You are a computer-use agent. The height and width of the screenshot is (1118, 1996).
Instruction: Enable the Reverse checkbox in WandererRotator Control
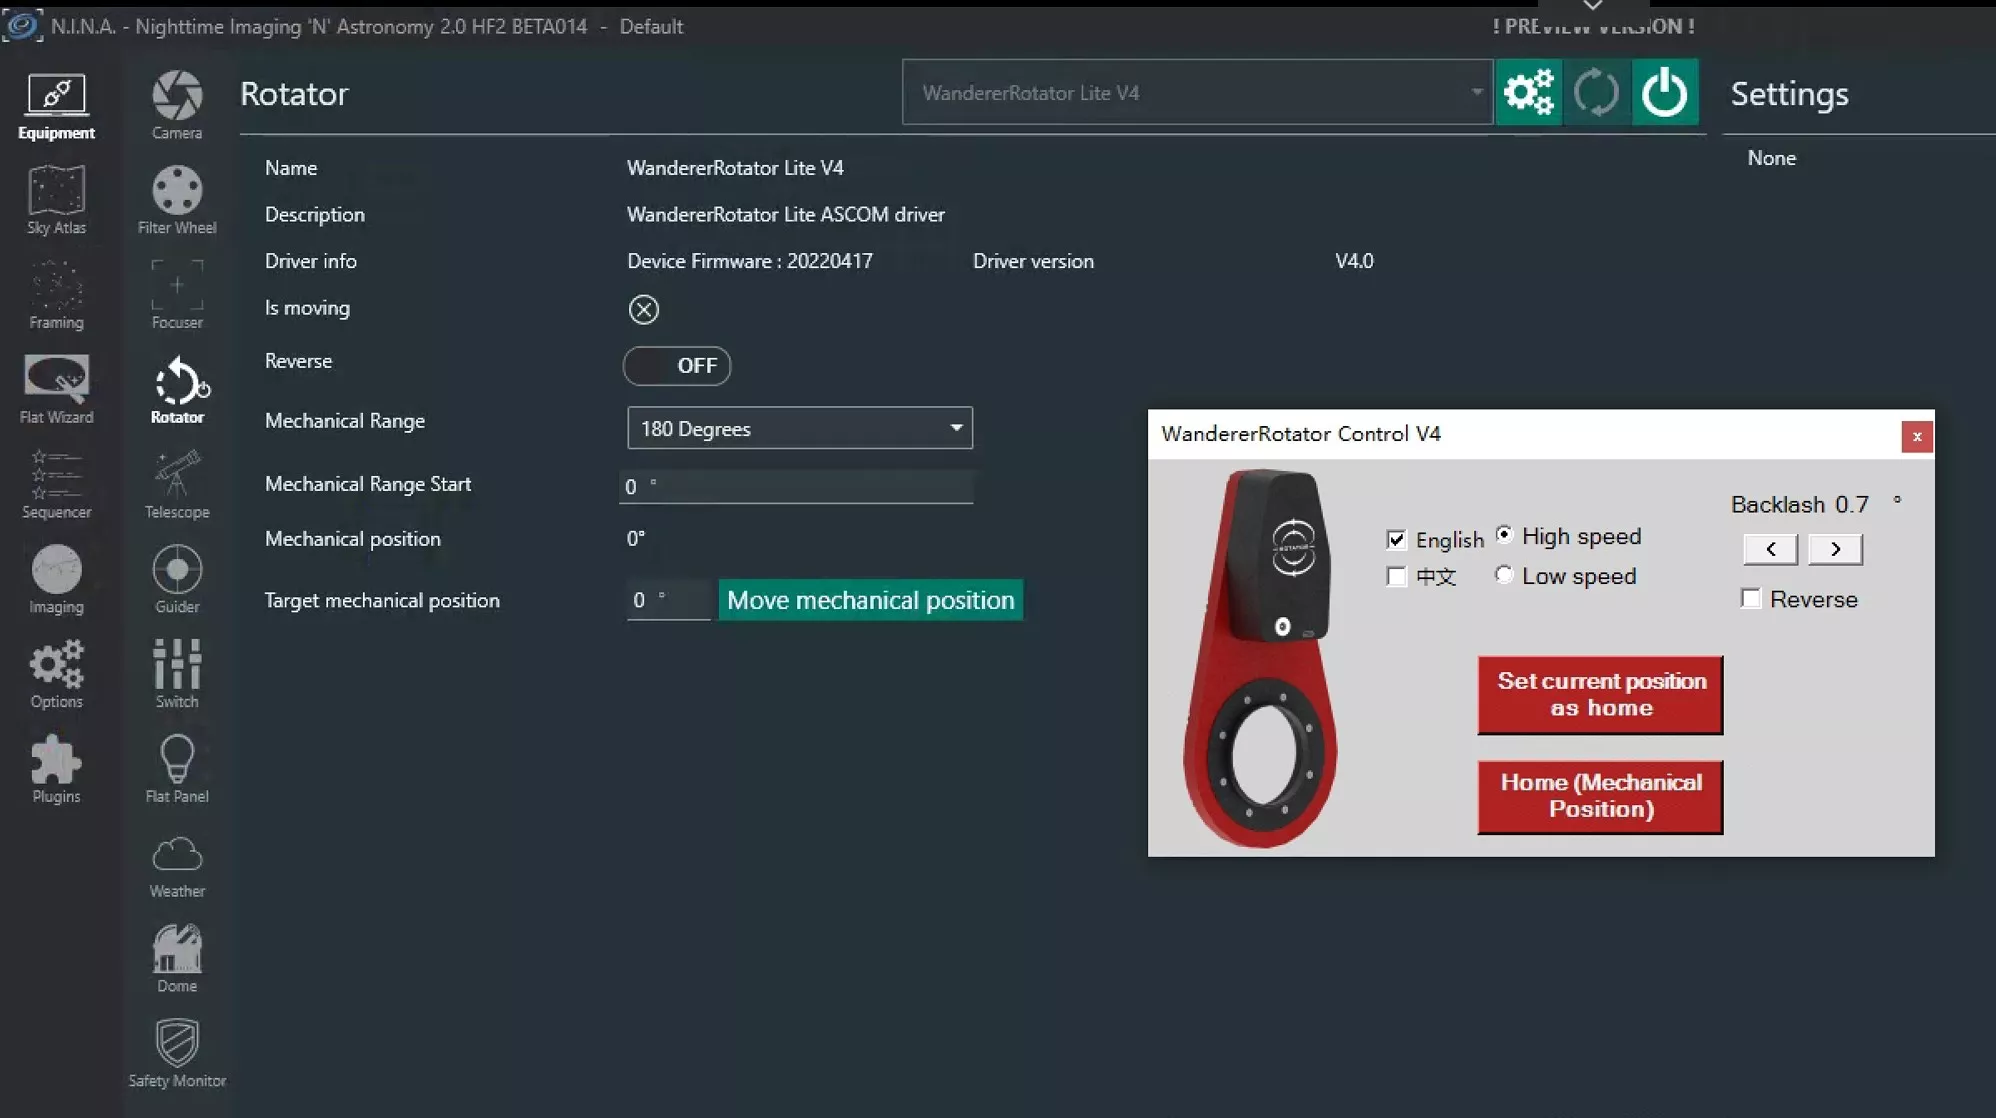(1751, 599)
